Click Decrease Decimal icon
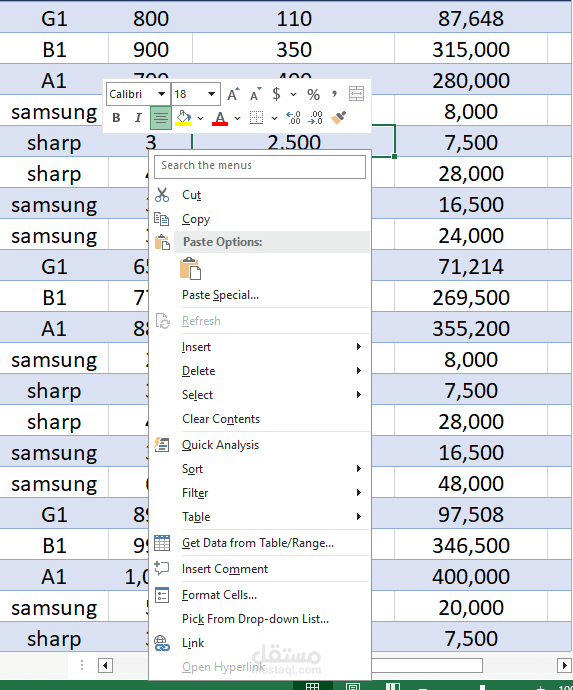 [316, 118]
